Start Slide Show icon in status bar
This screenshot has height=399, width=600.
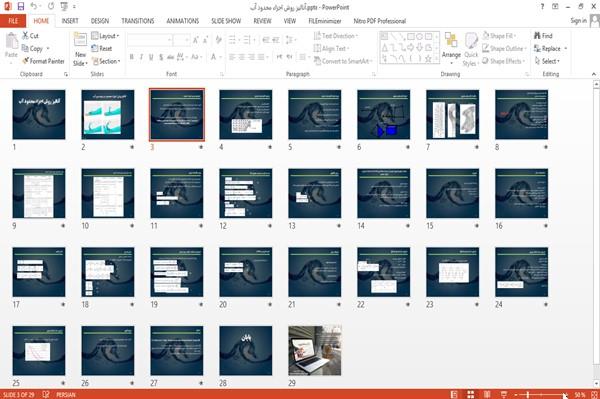(504, 394)
